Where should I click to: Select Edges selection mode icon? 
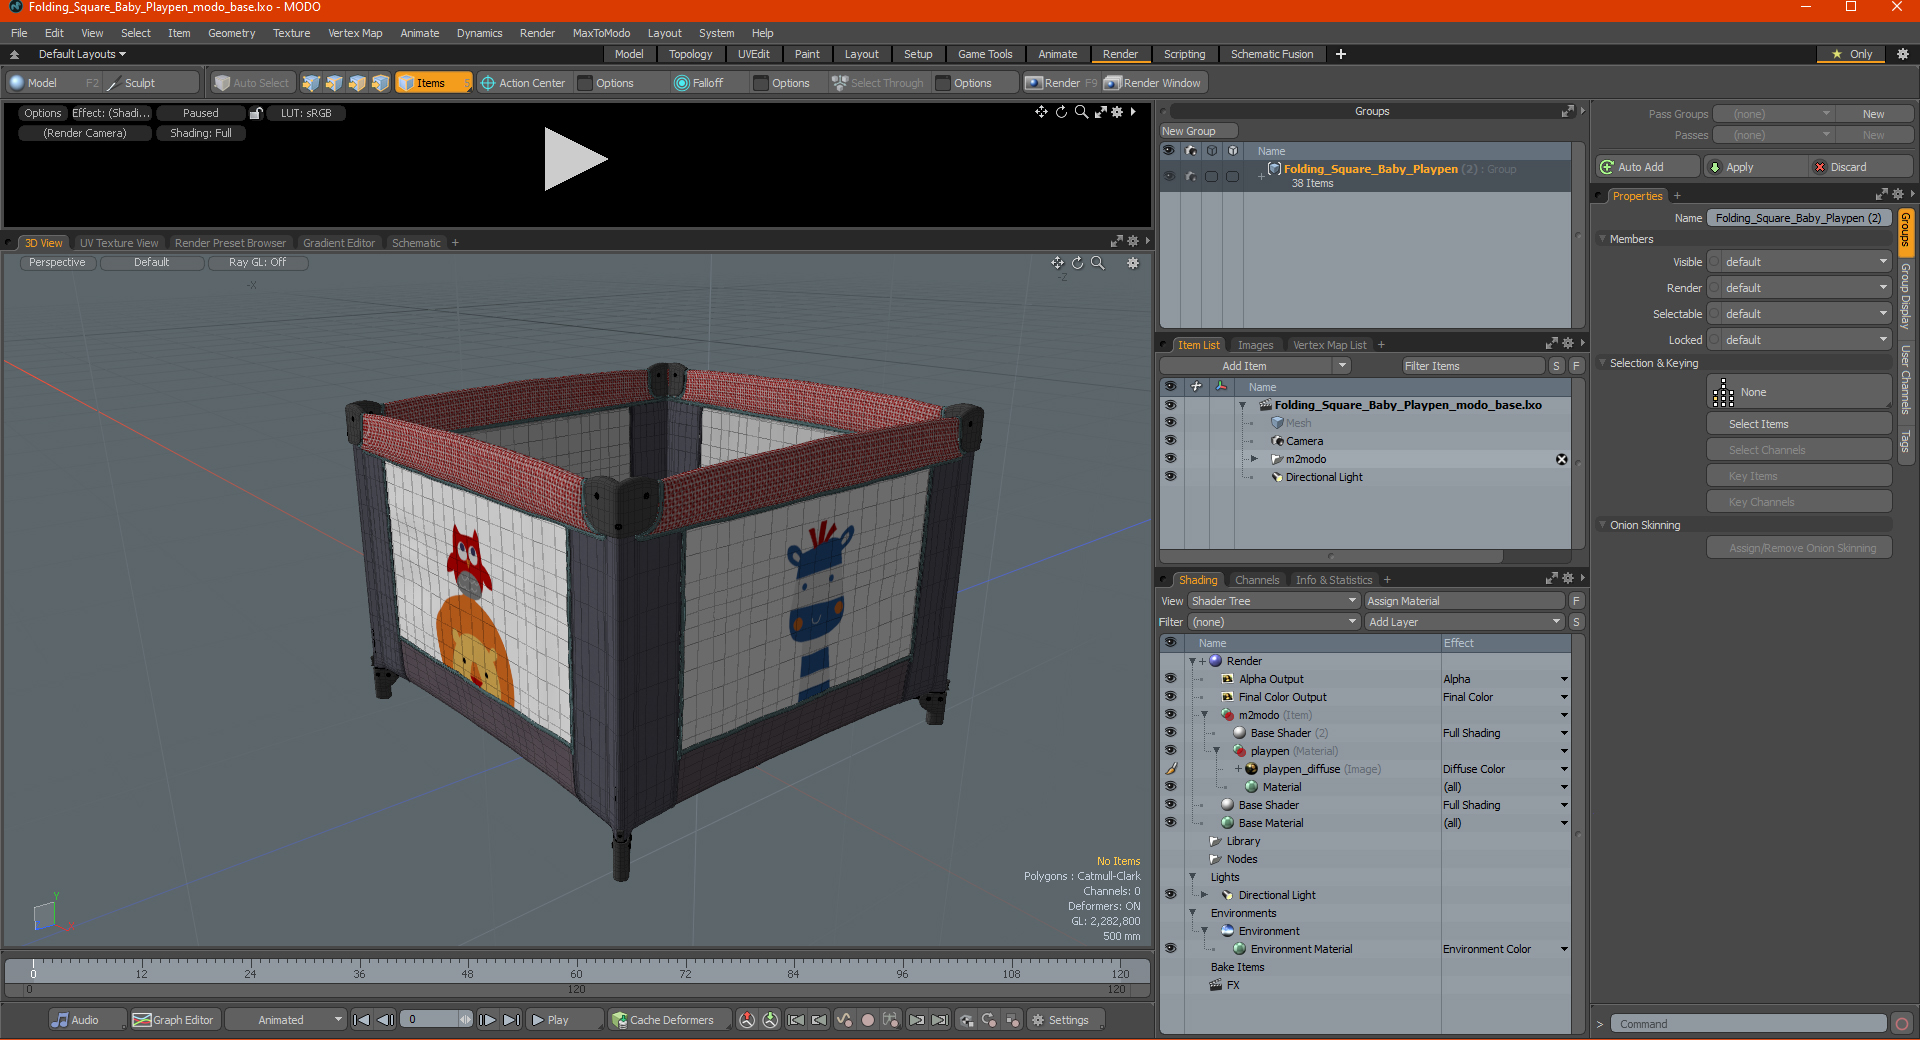[334, 83]
